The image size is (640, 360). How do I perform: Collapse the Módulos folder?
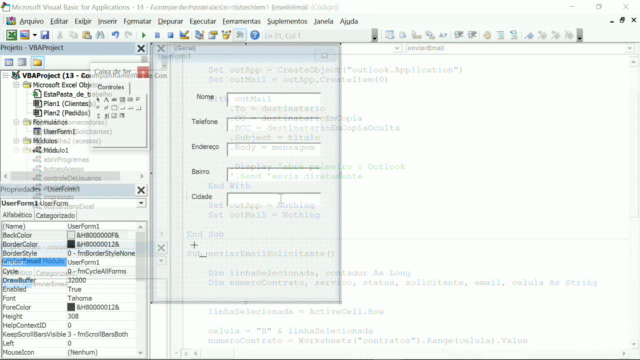(16, 141)
